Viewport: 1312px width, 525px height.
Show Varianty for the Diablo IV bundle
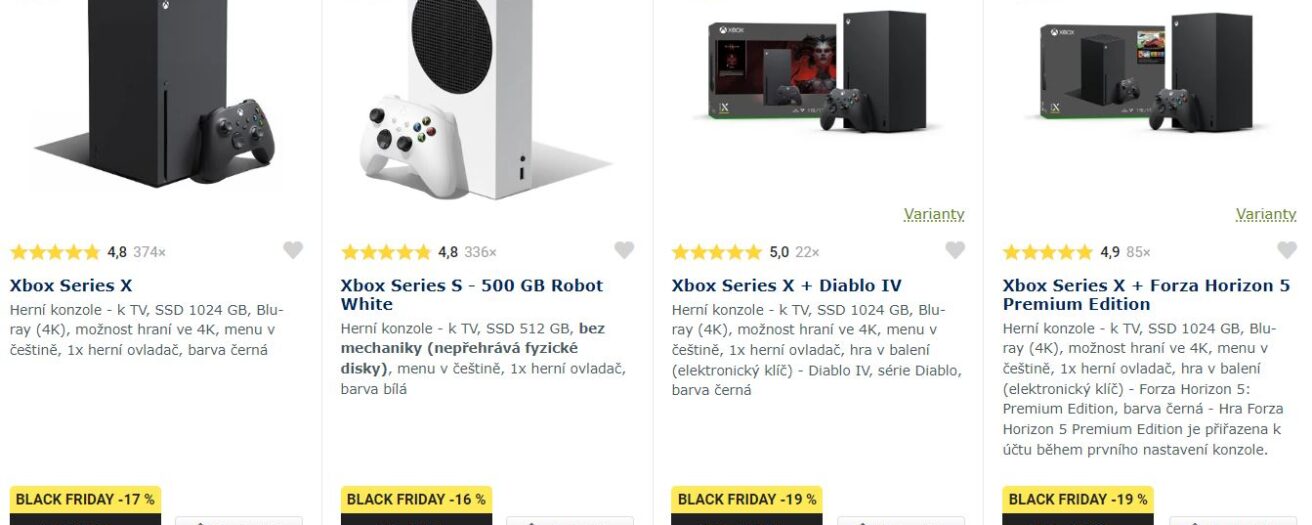(x=934, y=214)
